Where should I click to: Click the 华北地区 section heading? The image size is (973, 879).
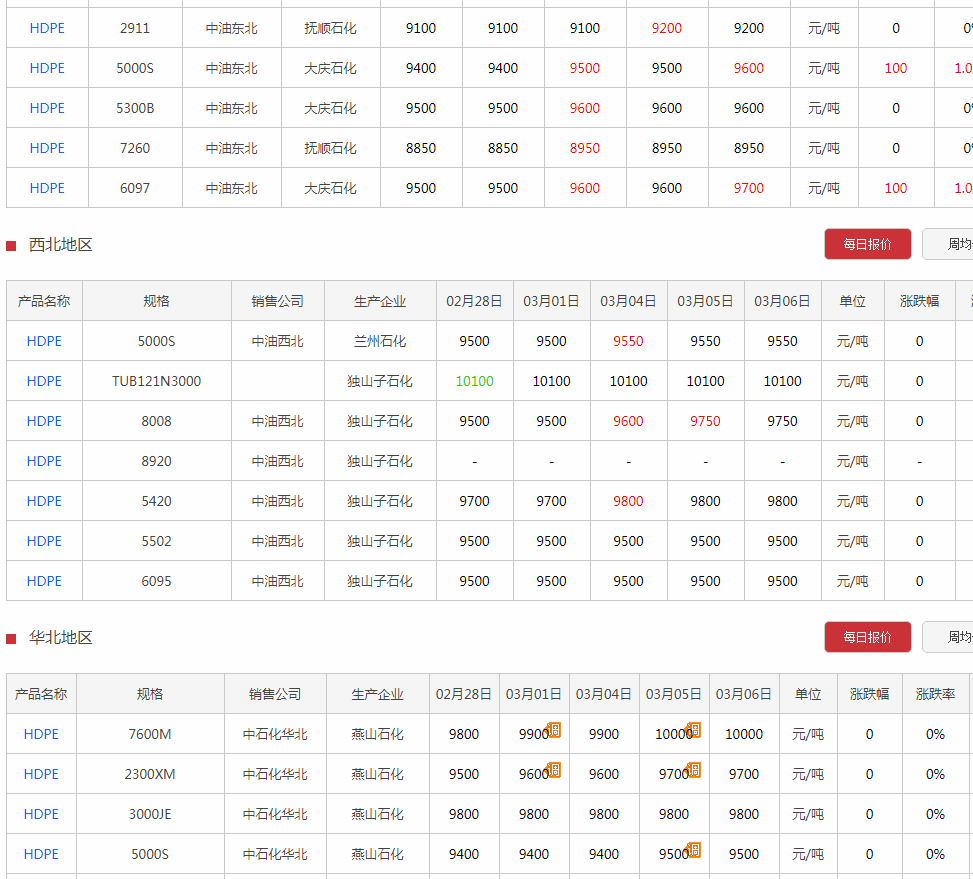point(61,638)
